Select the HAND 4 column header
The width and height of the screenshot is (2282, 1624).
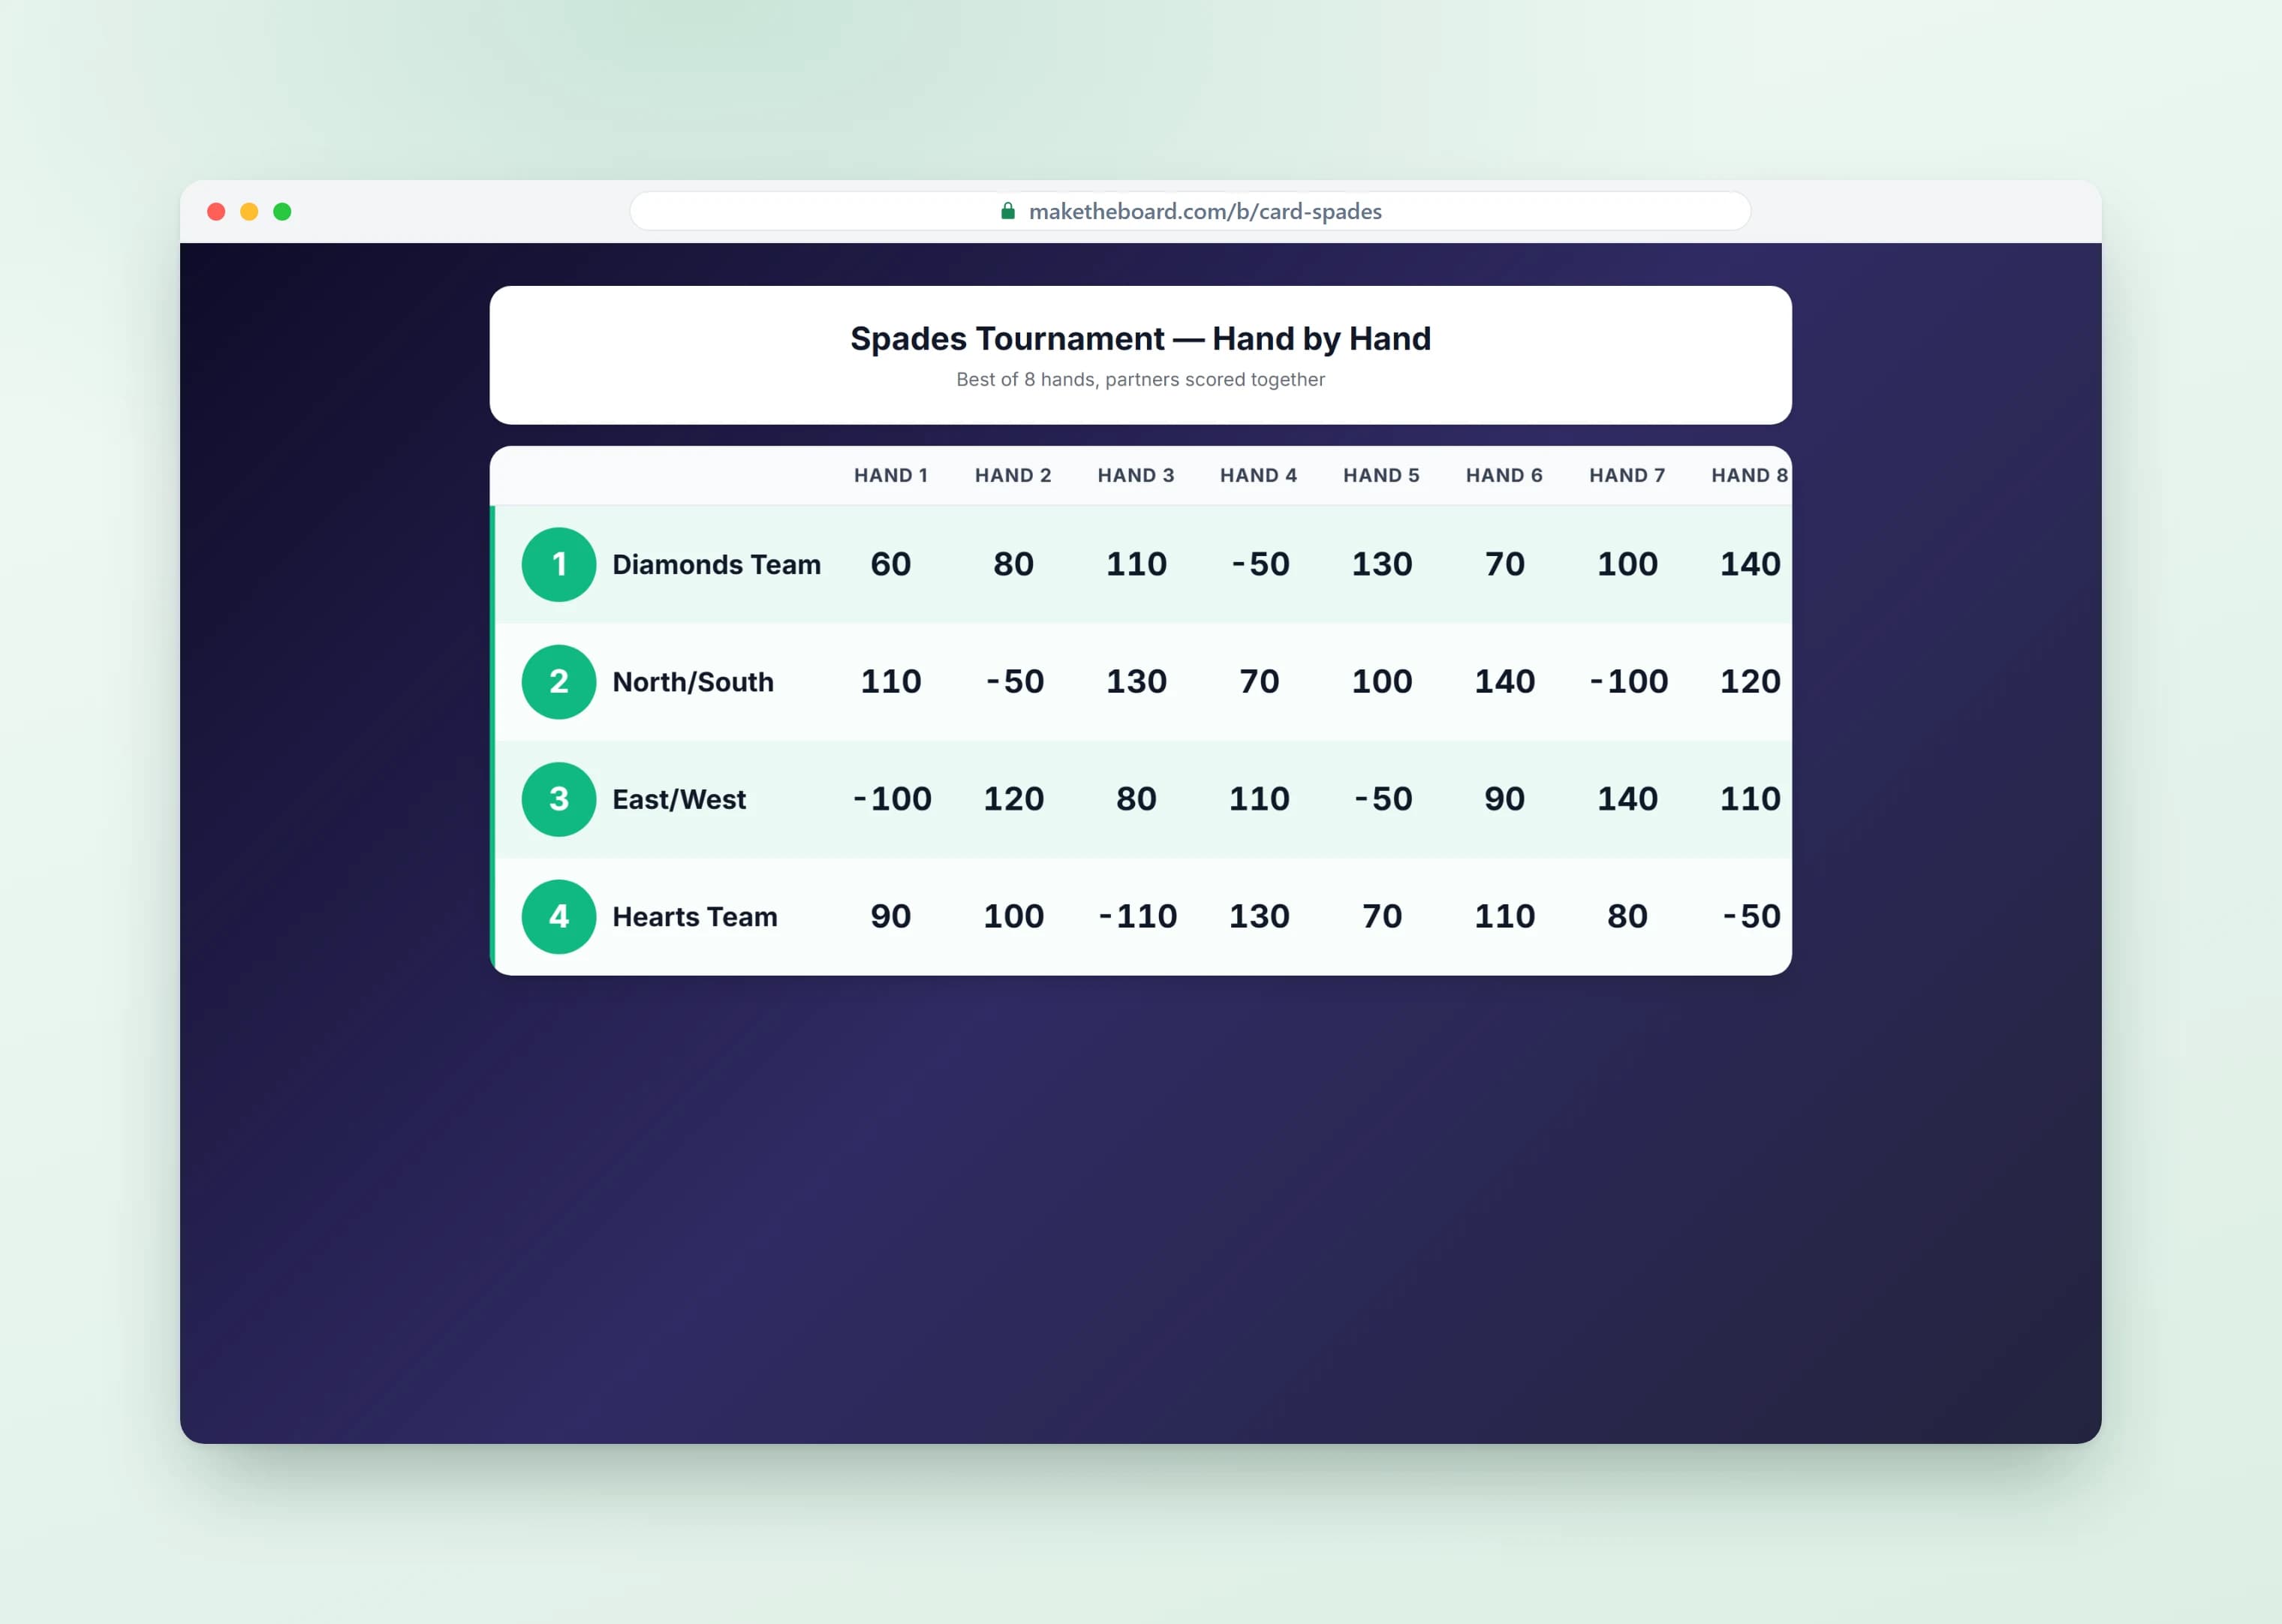(1258, 476)
